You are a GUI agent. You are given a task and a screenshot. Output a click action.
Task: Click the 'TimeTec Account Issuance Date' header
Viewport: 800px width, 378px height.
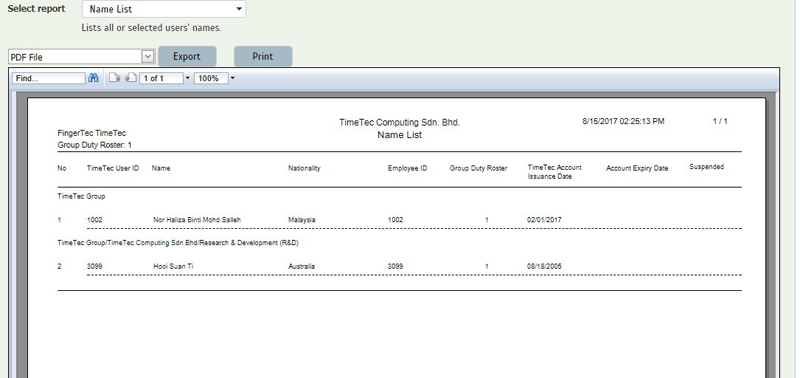tap(555, 172)
